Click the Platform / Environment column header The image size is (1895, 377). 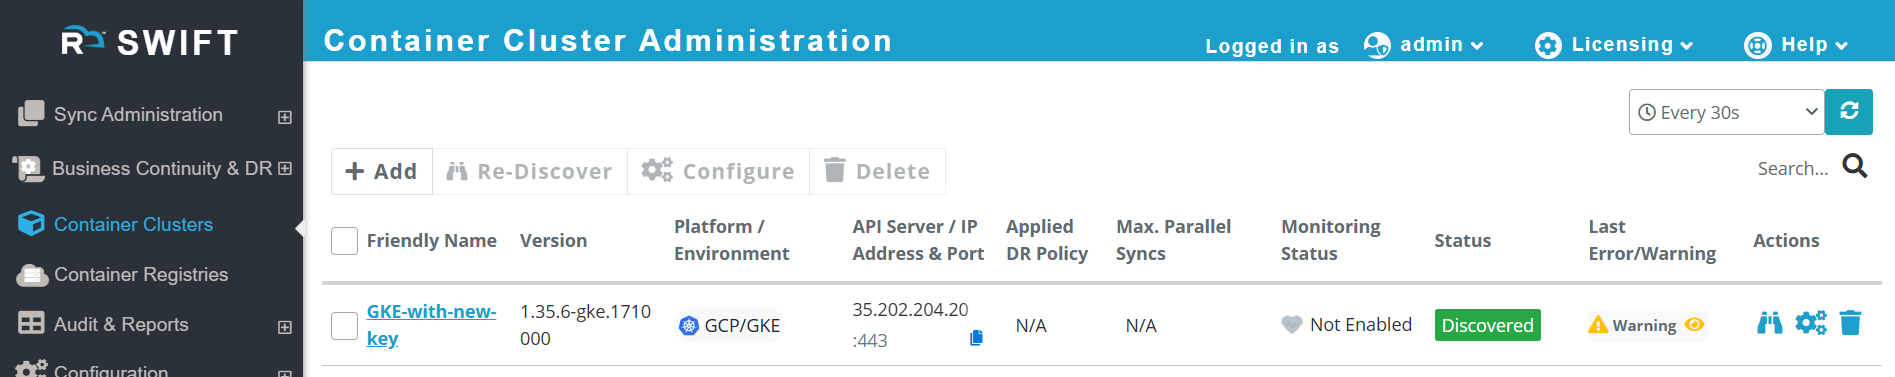coord(731,240)
